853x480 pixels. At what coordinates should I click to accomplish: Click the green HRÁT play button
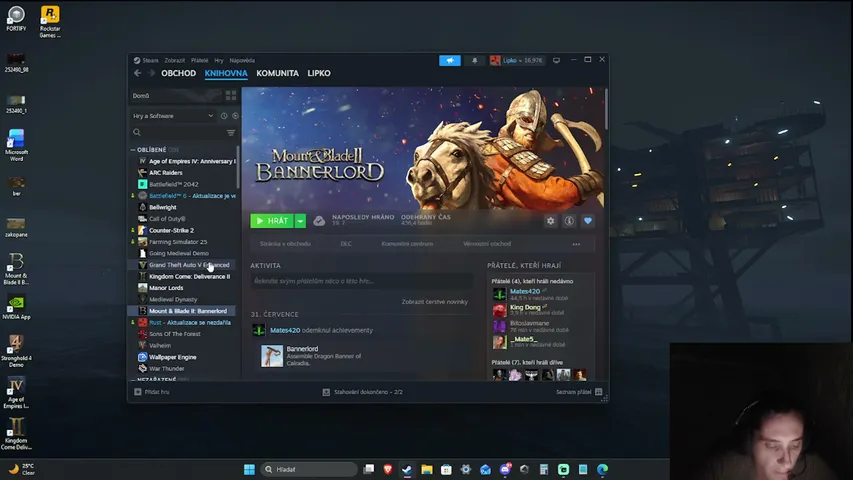pyautogui.click(x=272, y=221)
